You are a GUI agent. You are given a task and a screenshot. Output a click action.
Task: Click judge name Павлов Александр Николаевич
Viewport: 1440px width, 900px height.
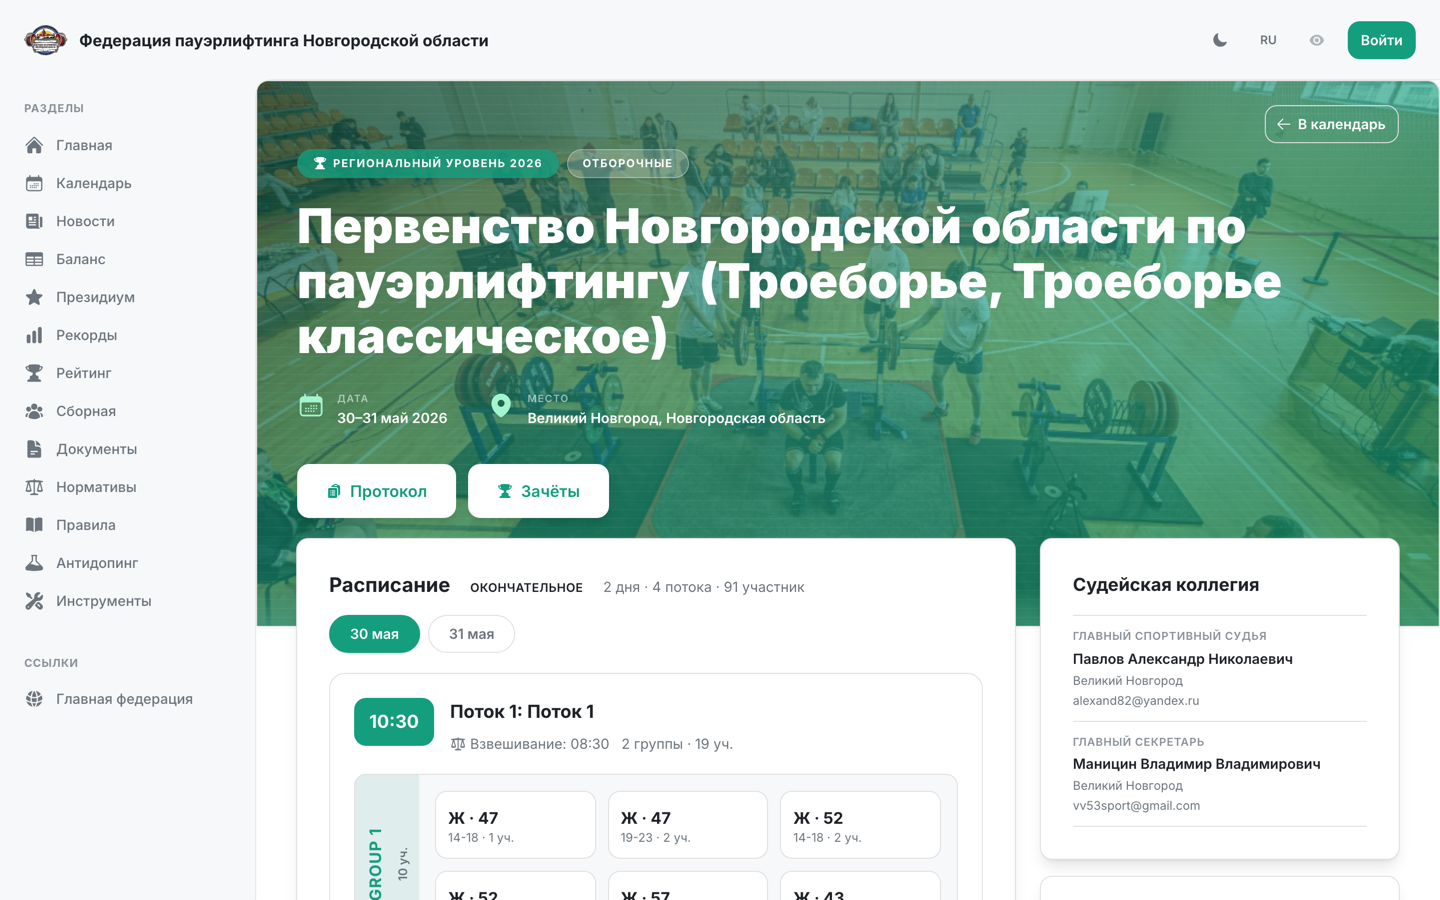tap(1183, 659)
